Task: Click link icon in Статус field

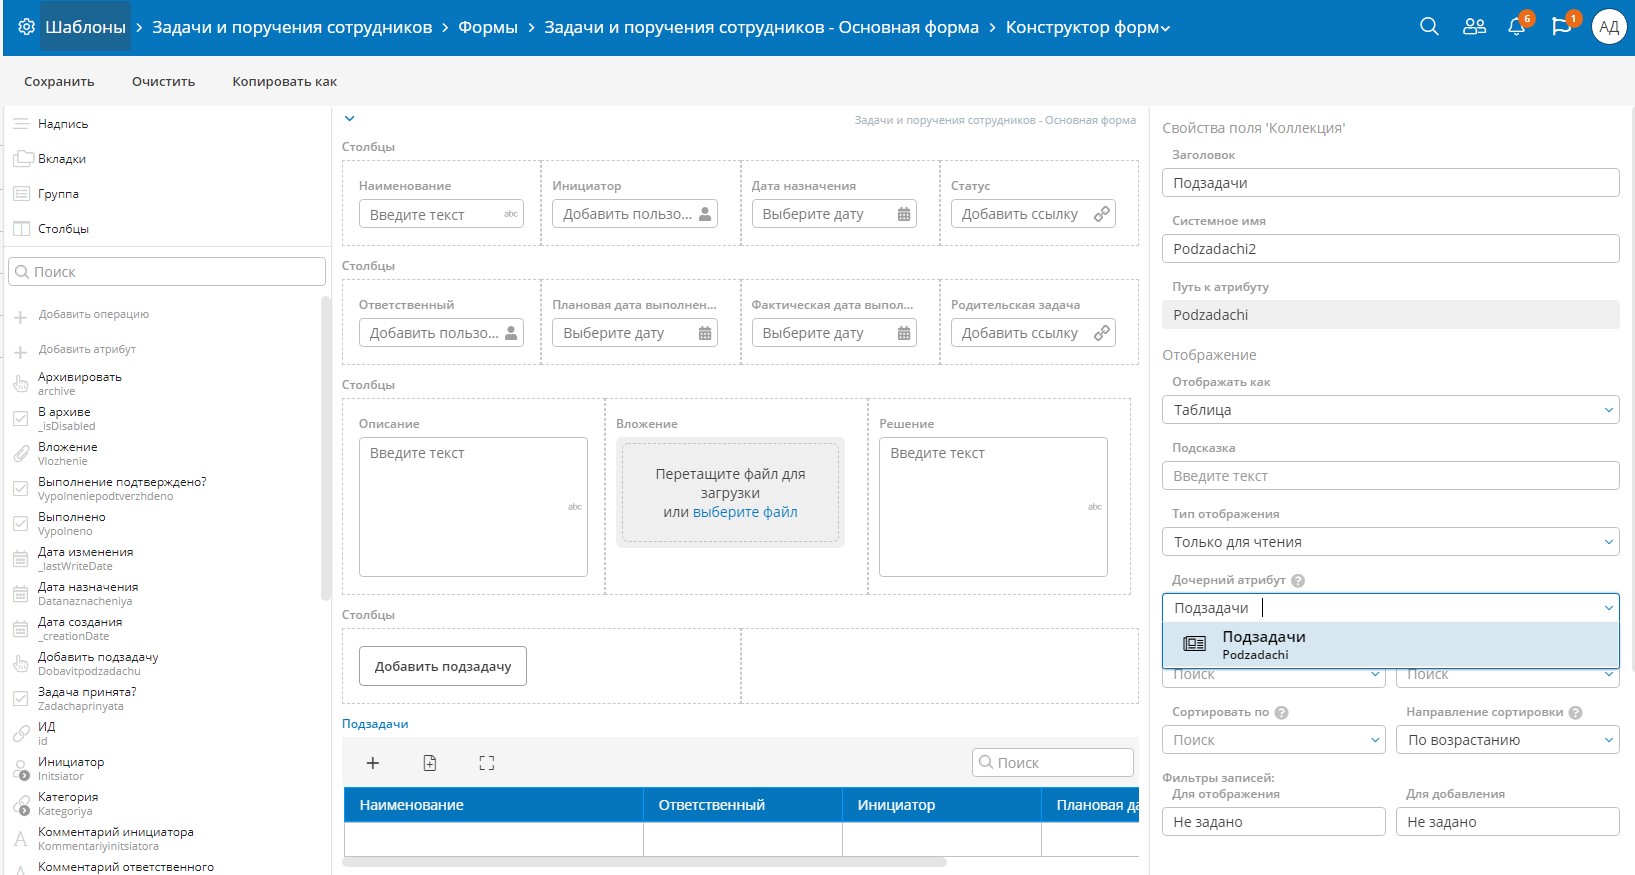Action: pyautogui.click(x=1101, y=214)
